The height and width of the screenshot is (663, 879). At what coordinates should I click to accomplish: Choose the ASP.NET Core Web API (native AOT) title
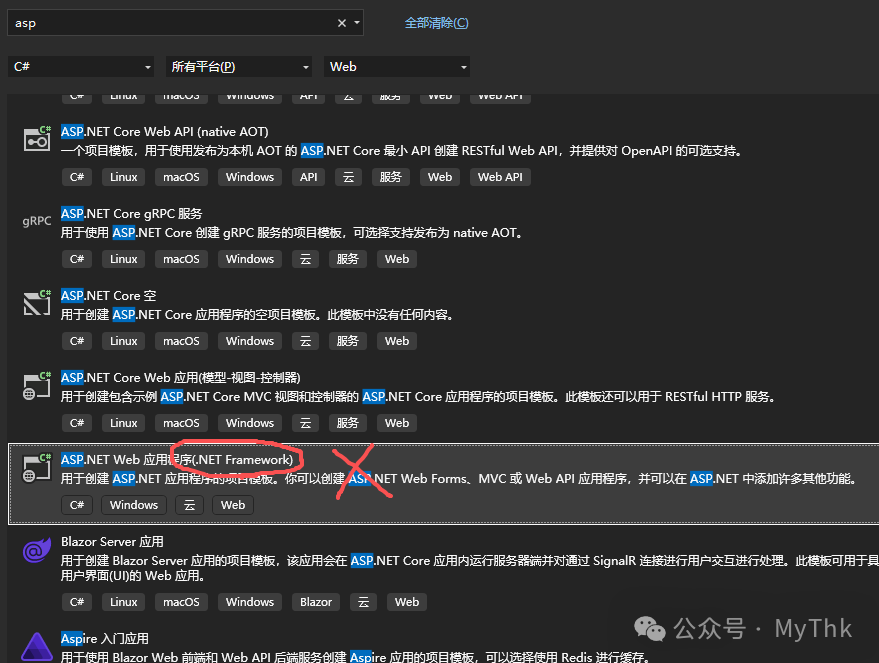[x=165, y=132]
